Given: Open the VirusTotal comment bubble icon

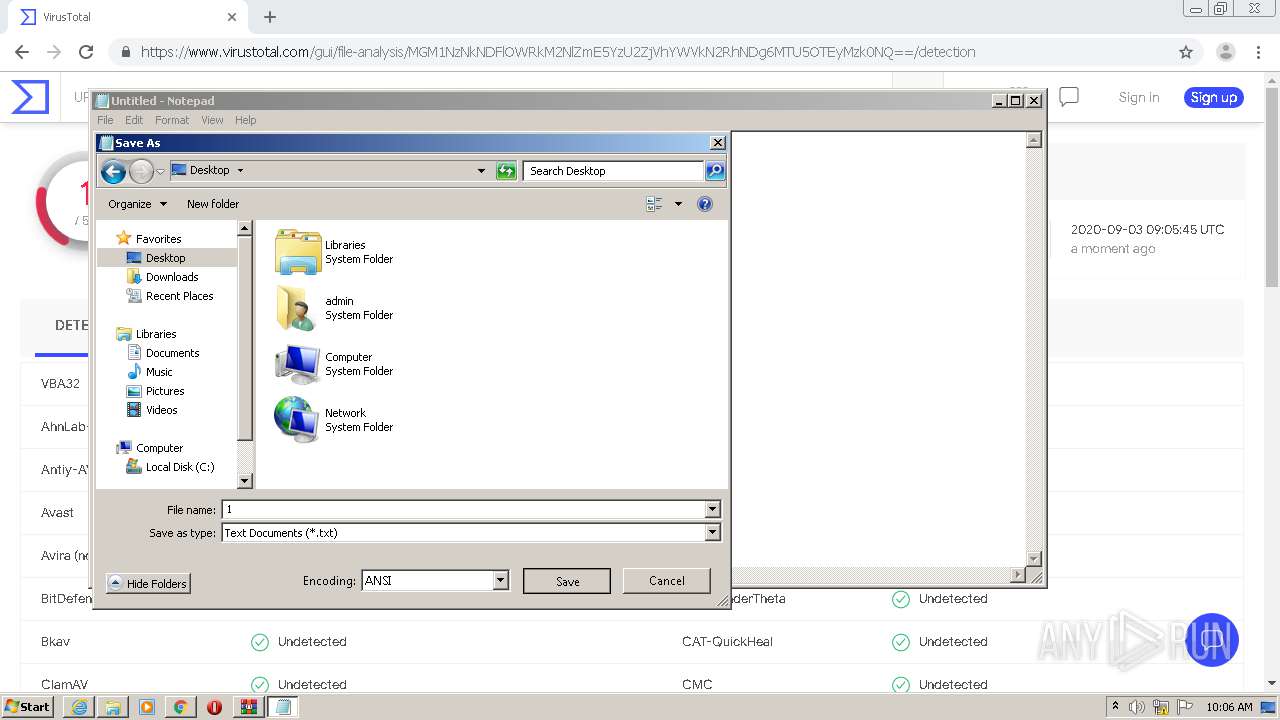Looking at the screenshot, I should pos(1069,97).
